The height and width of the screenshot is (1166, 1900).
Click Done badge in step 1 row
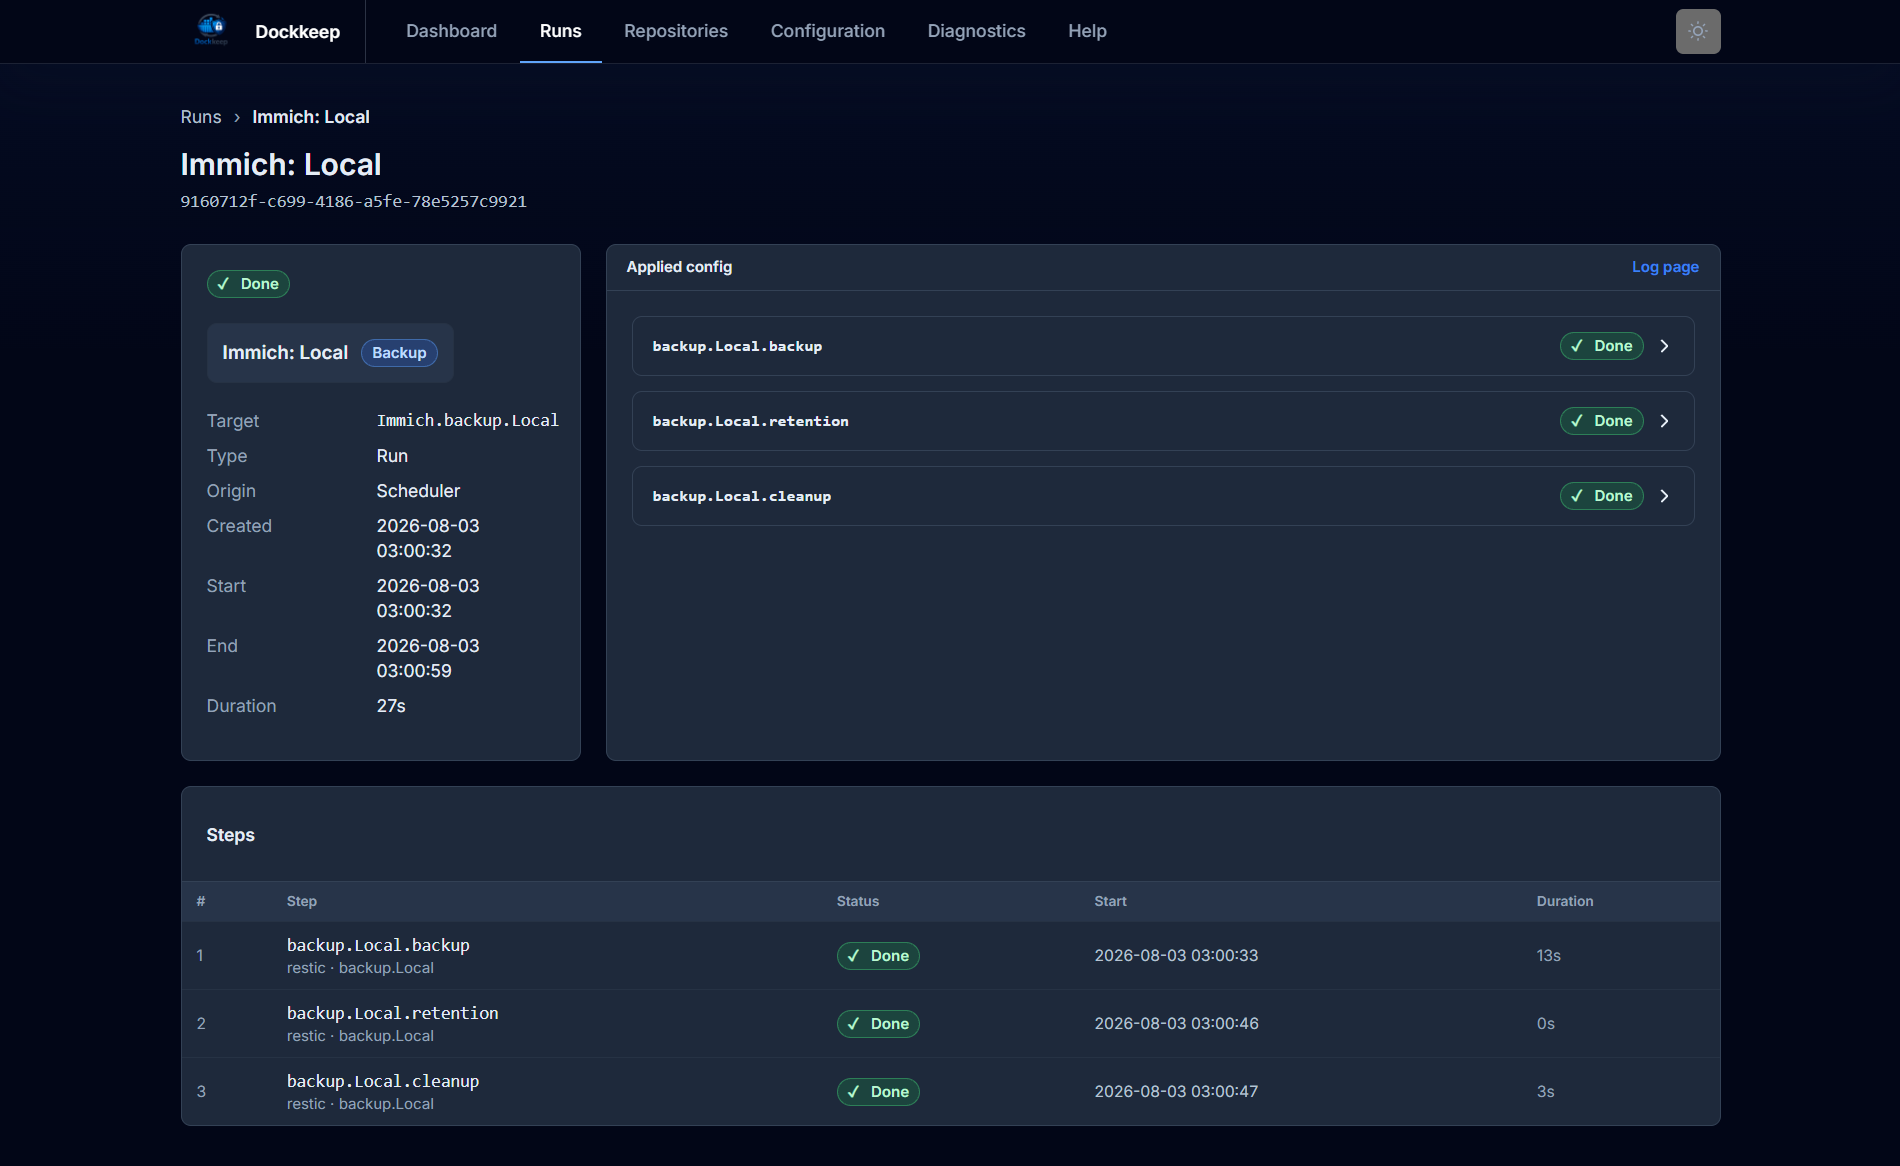(x=878, y=956)
